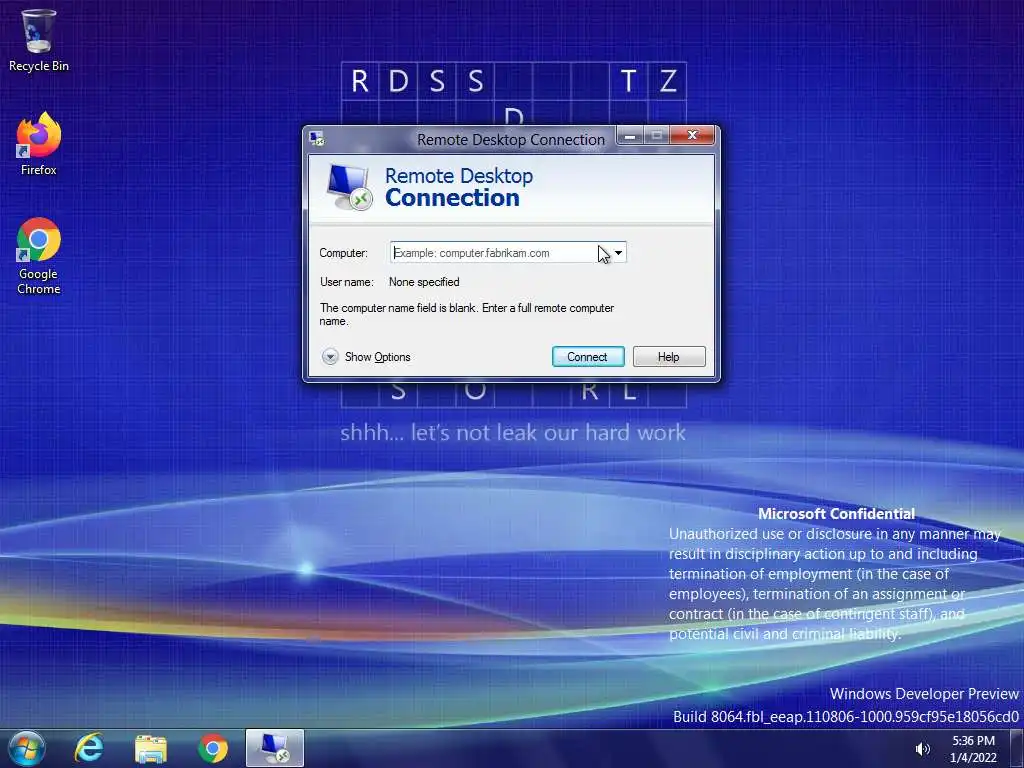
Task: Click the Remote Desktop Connection title text
Action: [511, 140]
